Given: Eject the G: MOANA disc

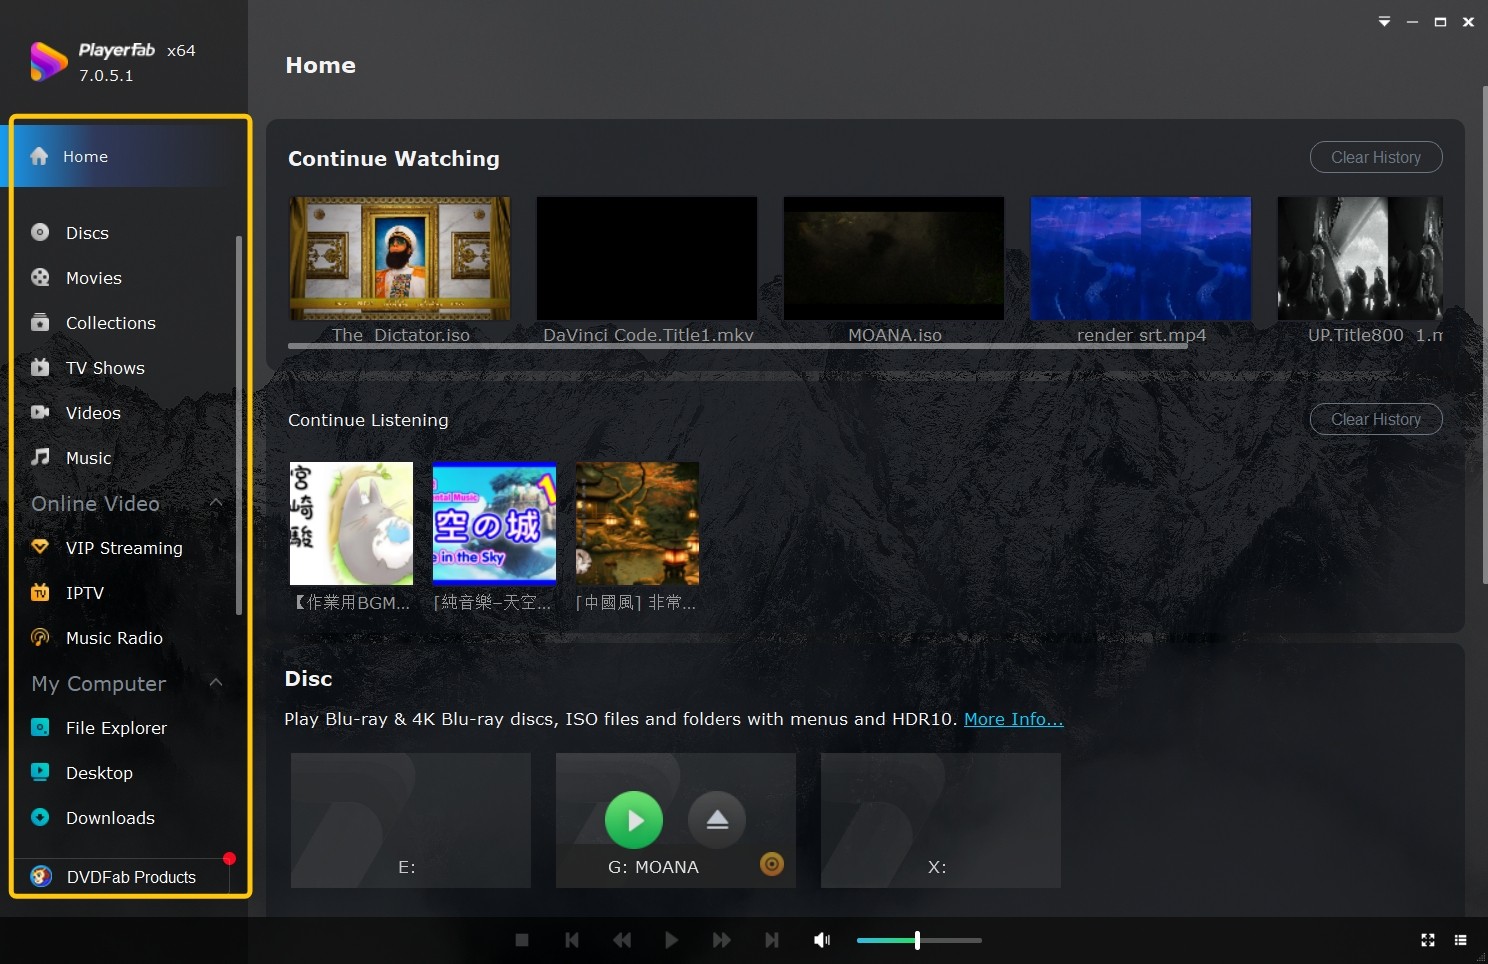Looking at the screenshot, I should 717,819.
